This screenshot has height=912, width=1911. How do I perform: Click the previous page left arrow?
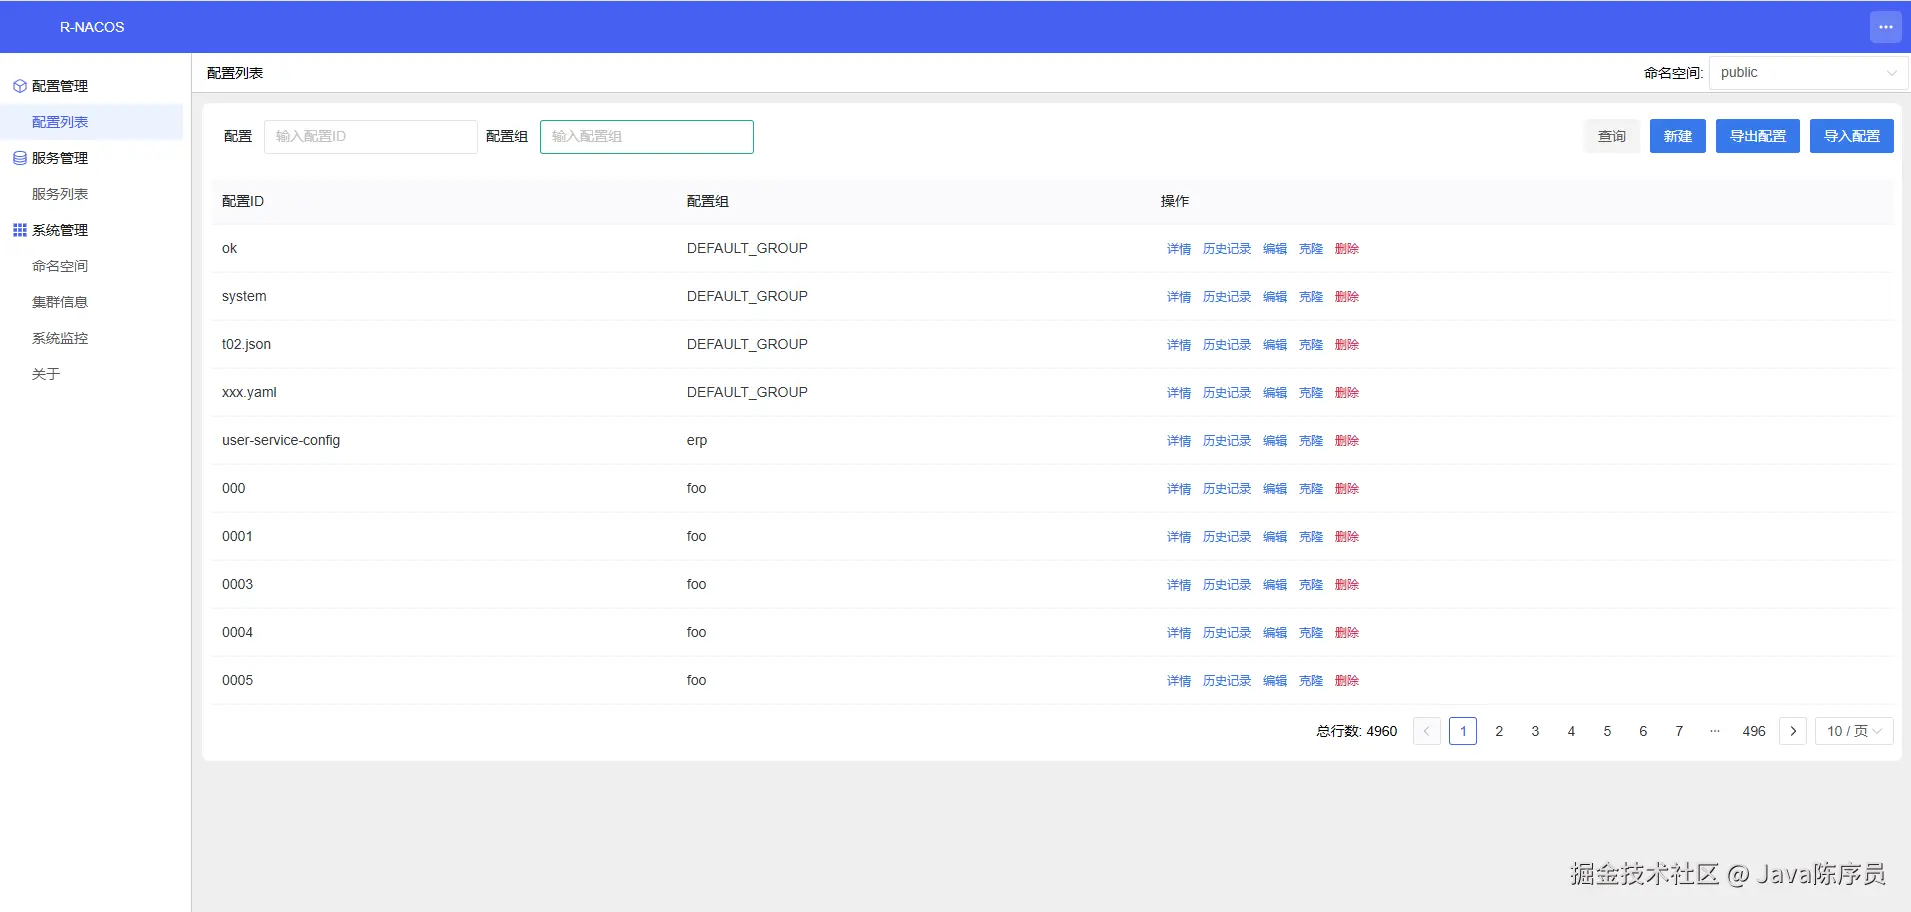click(x=1426, y=731)
